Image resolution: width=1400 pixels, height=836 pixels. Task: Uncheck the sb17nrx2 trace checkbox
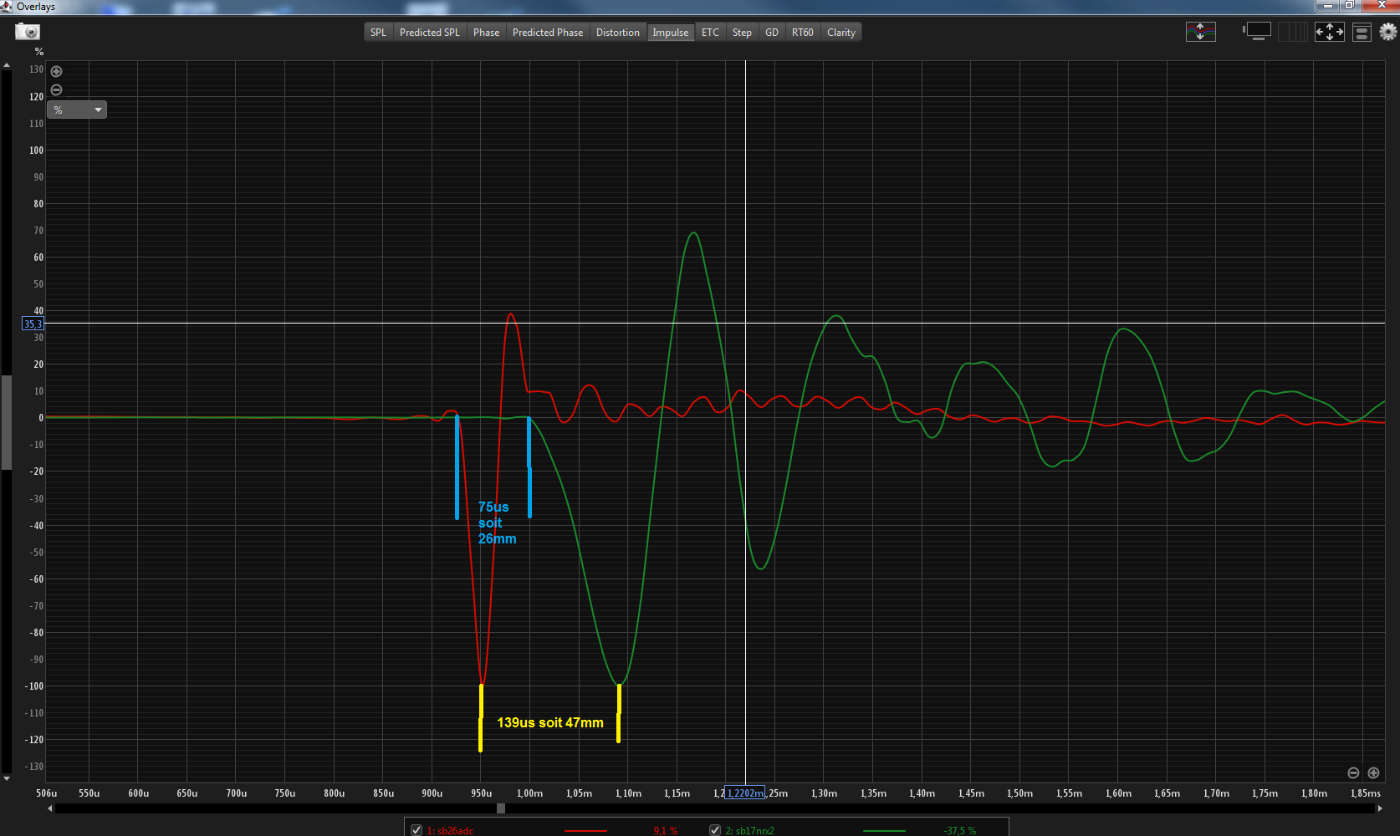[x=715, y=830]
